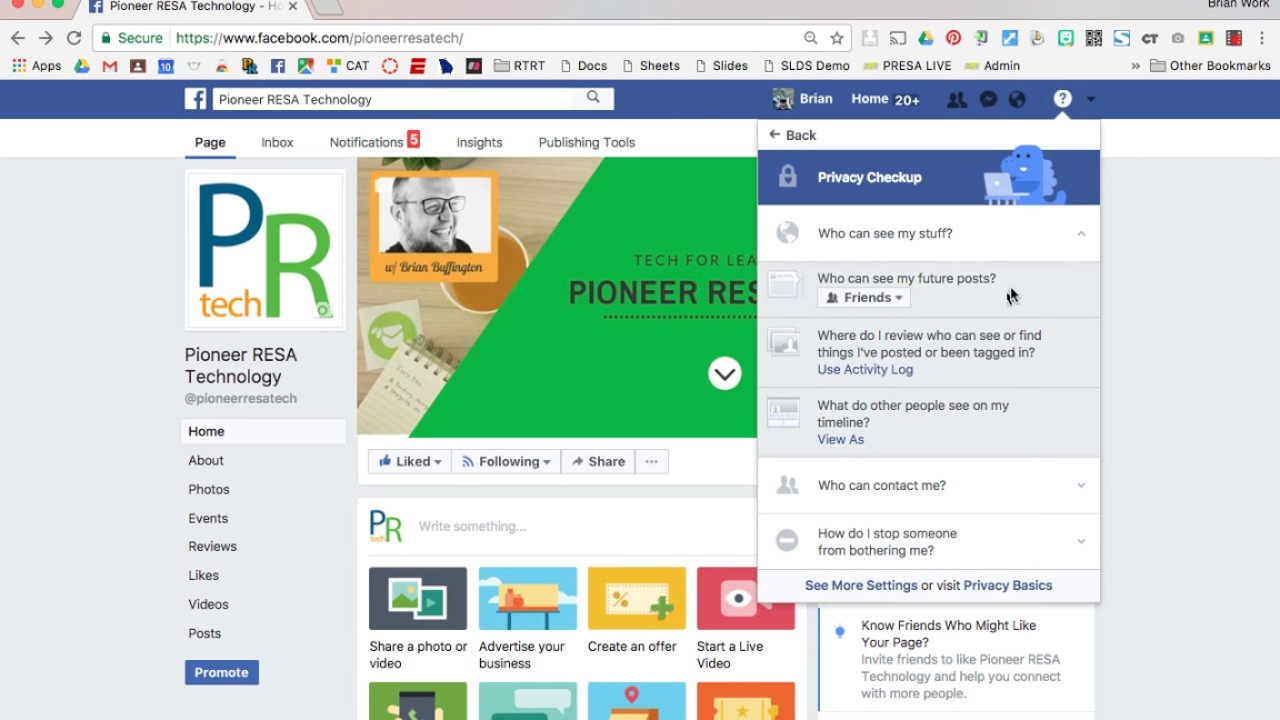Open the Use Activity Log link

(865, 369)
